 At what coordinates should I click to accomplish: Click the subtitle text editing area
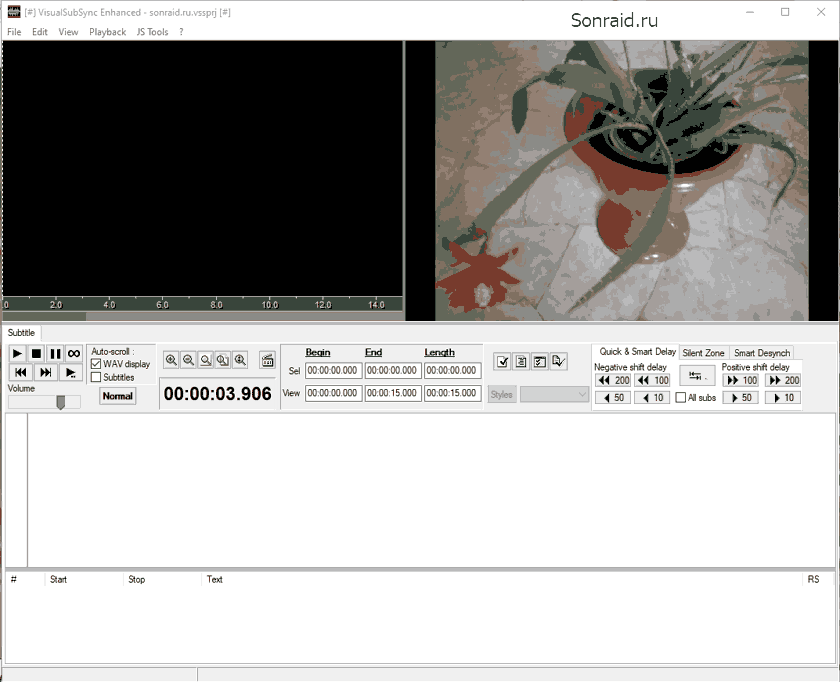coord(432,490)
